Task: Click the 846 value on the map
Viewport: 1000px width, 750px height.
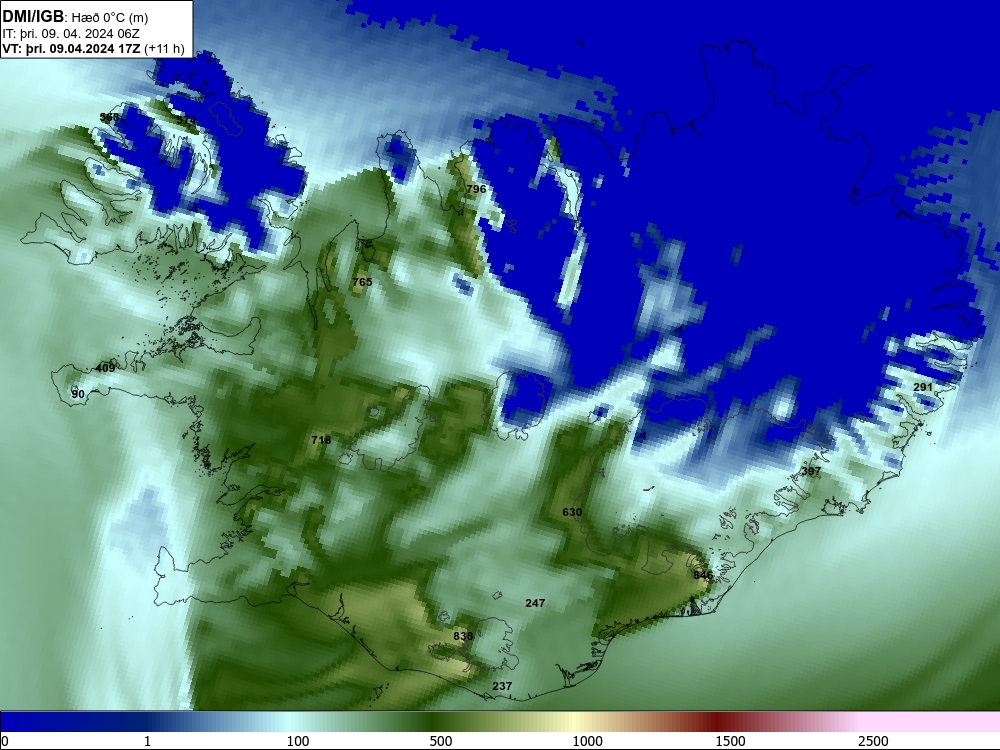Action: pos(703,575)
